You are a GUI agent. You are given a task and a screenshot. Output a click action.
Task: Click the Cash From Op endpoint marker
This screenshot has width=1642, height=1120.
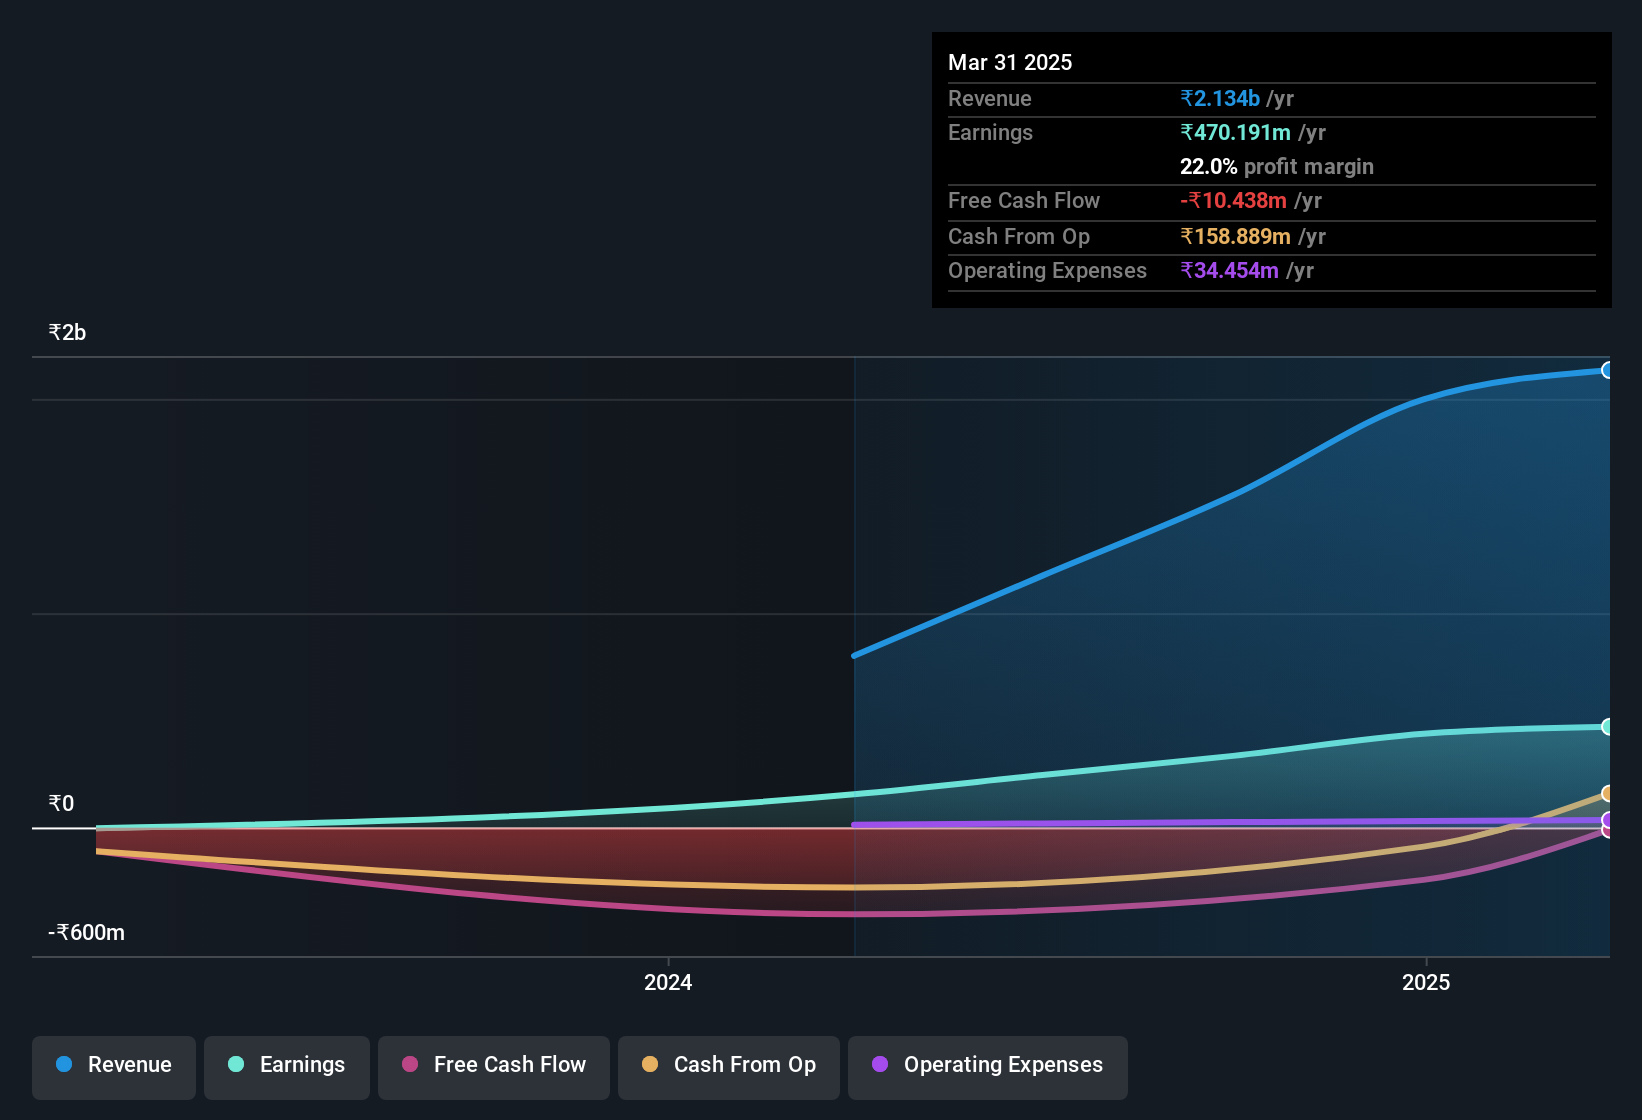coord(1607,794)
